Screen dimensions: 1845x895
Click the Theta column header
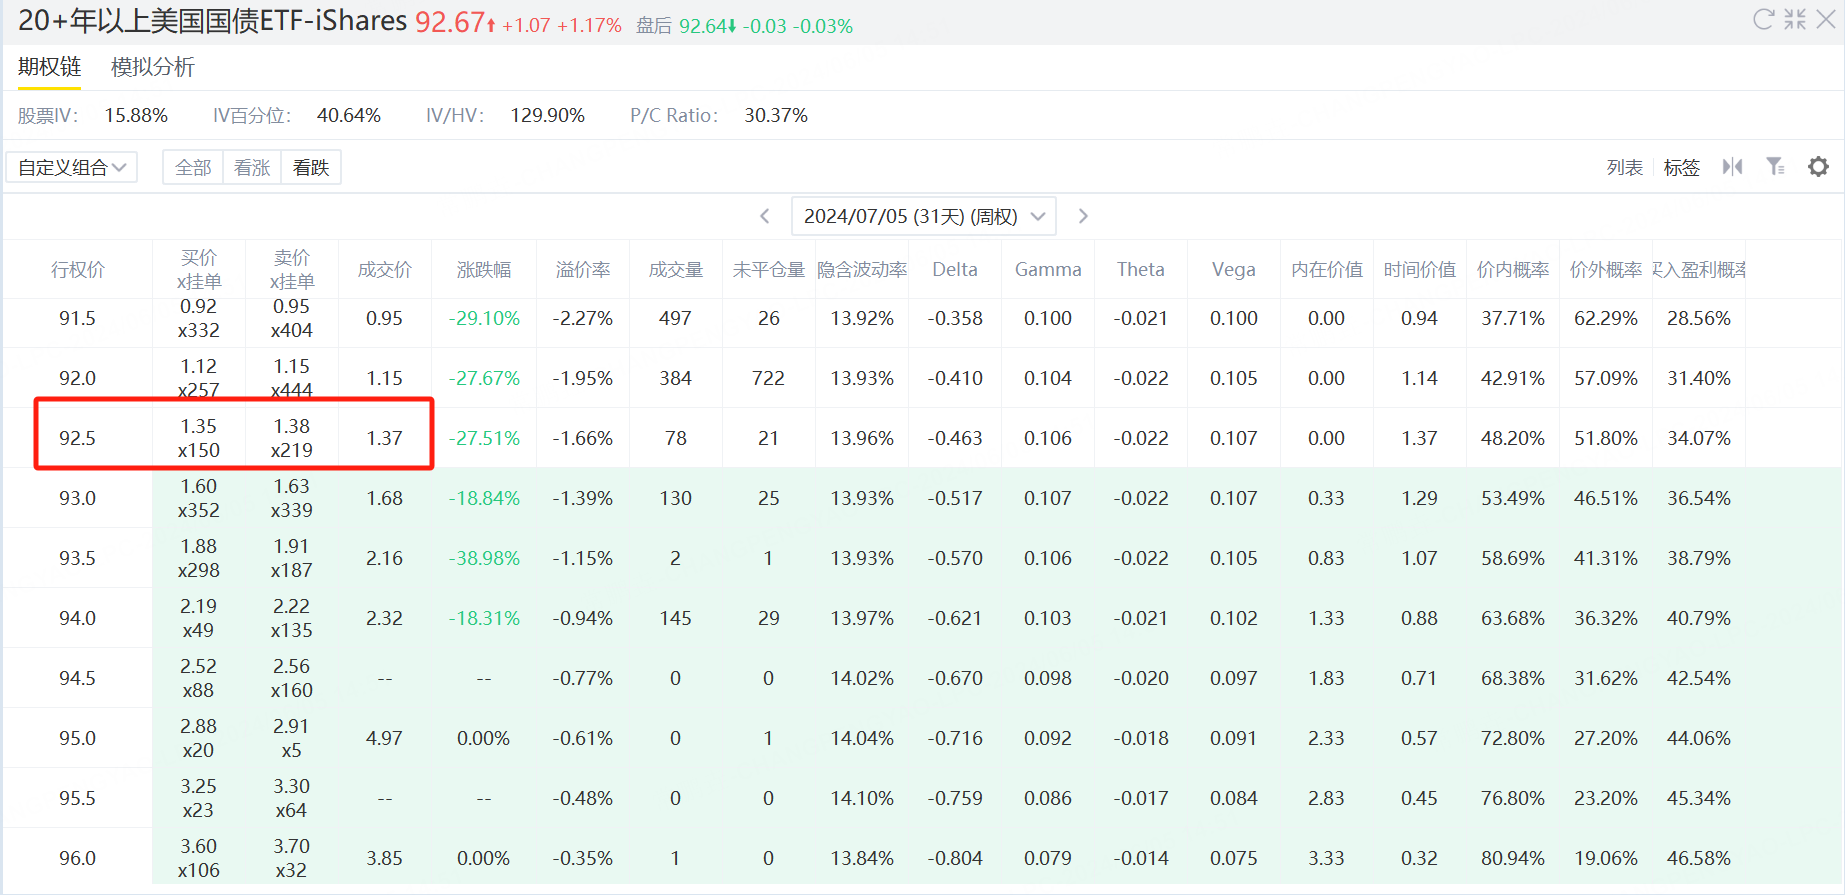[x=1141, y=269]
